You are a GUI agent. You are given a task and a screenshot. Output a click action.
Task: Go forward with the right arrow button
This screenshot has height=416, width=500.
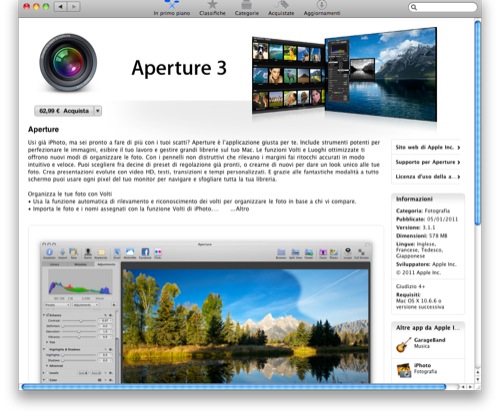pos(74,7)
